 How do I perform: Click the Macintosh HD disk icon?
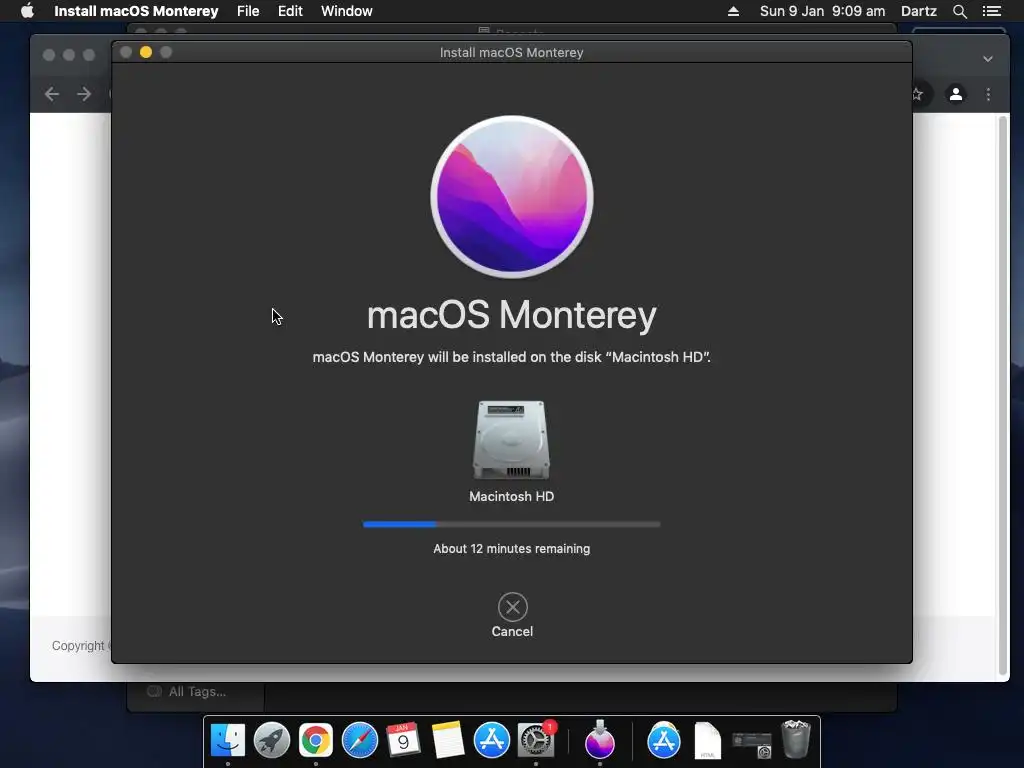click(511, 440)
